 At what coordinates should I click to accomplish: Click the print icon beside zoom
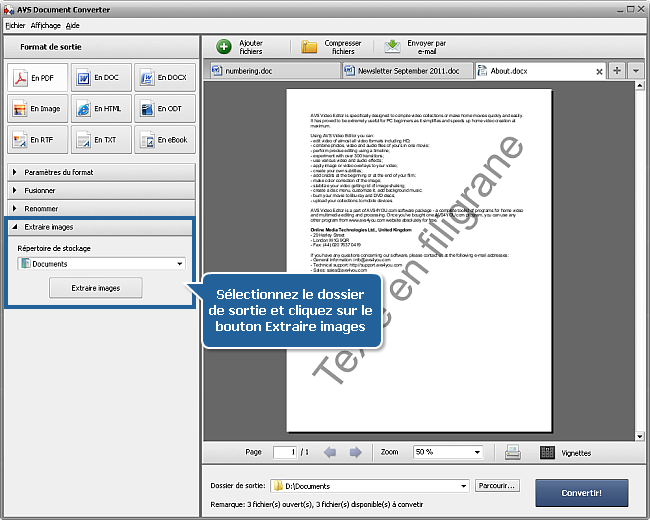(x=513, y=452)
